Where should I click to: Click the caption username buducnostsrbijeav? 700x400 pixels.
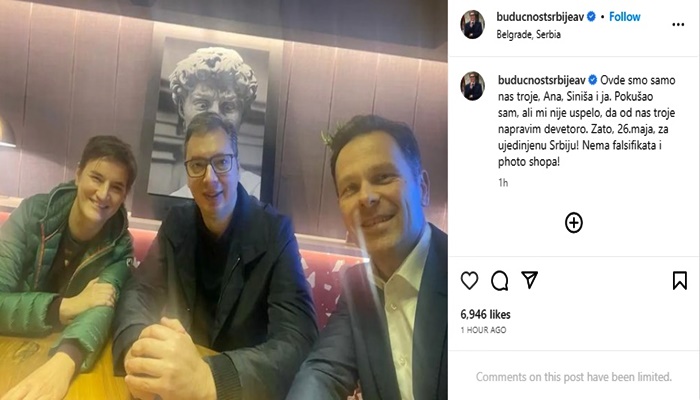click(542, 80)
